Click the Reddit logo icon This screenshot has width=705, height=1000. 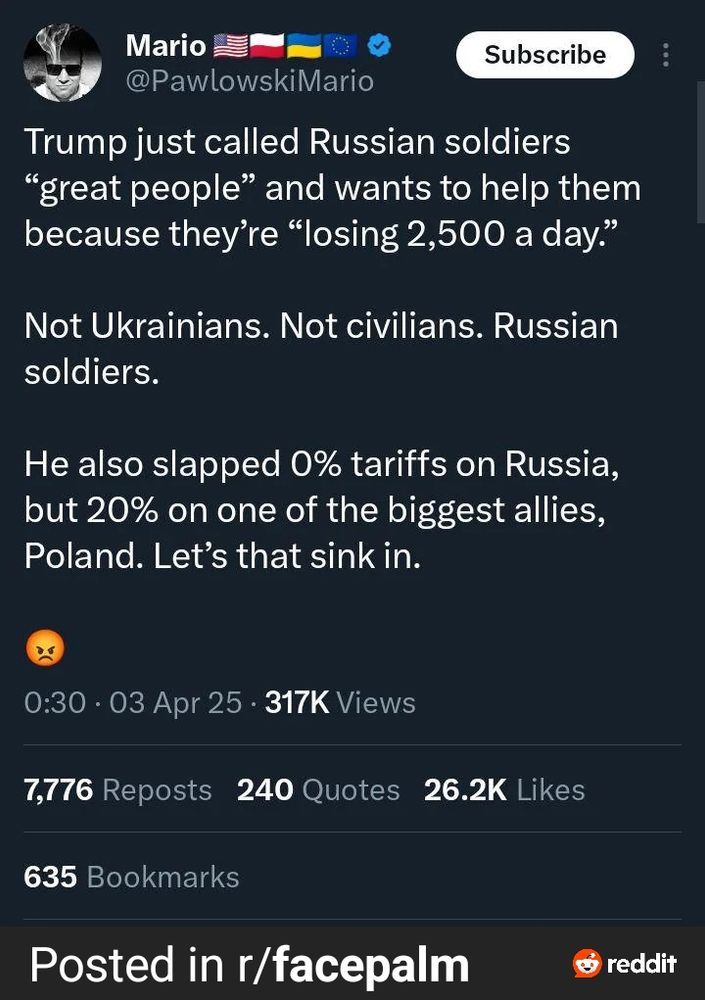(587, 963)
